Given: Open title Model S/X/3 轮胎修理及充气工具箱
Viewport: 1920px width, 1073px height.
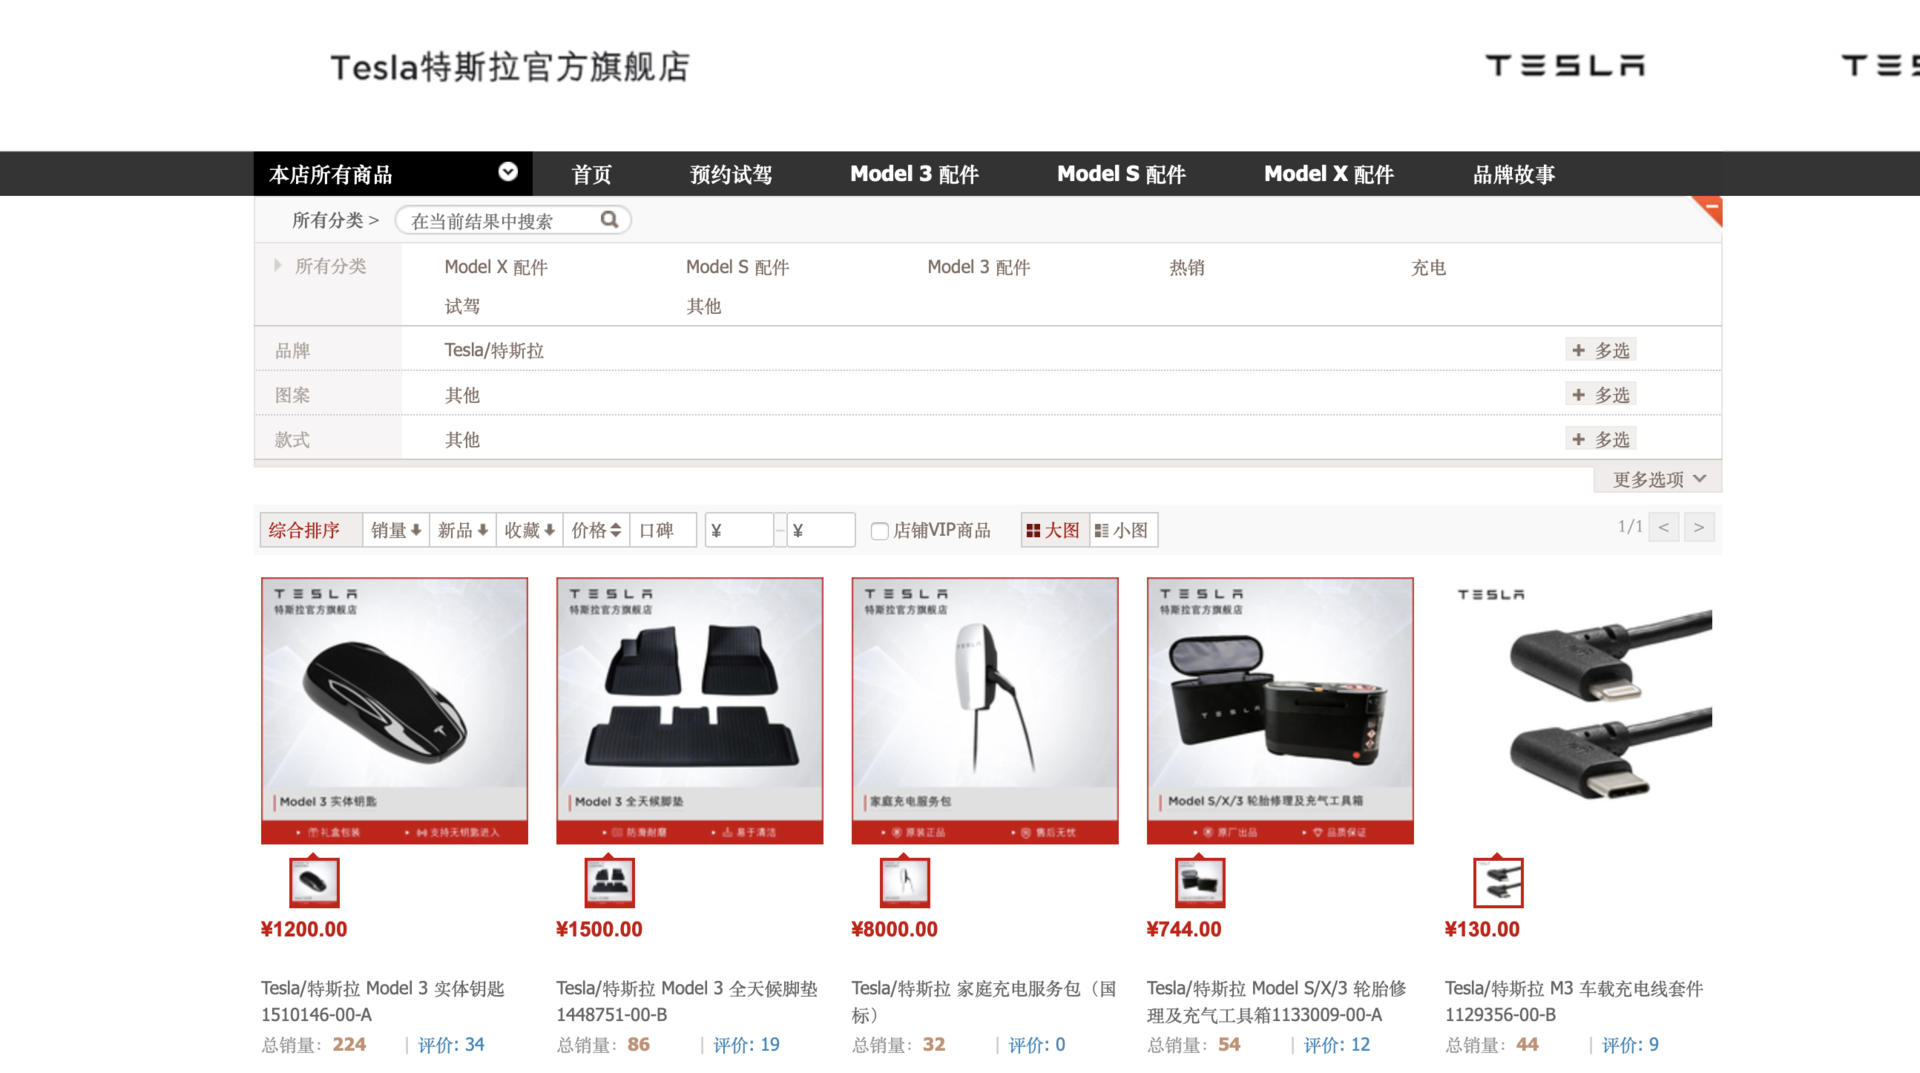Looking at the screenshot, I should tap(1277, 1001).
